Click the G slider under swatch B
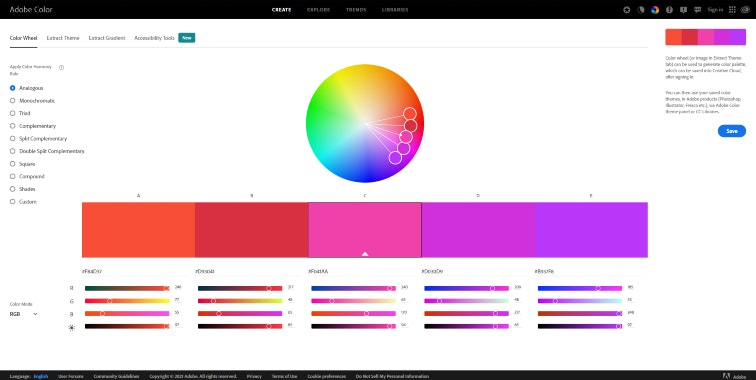Viewport: 756px width, 380px height. (x=240, y=301)
